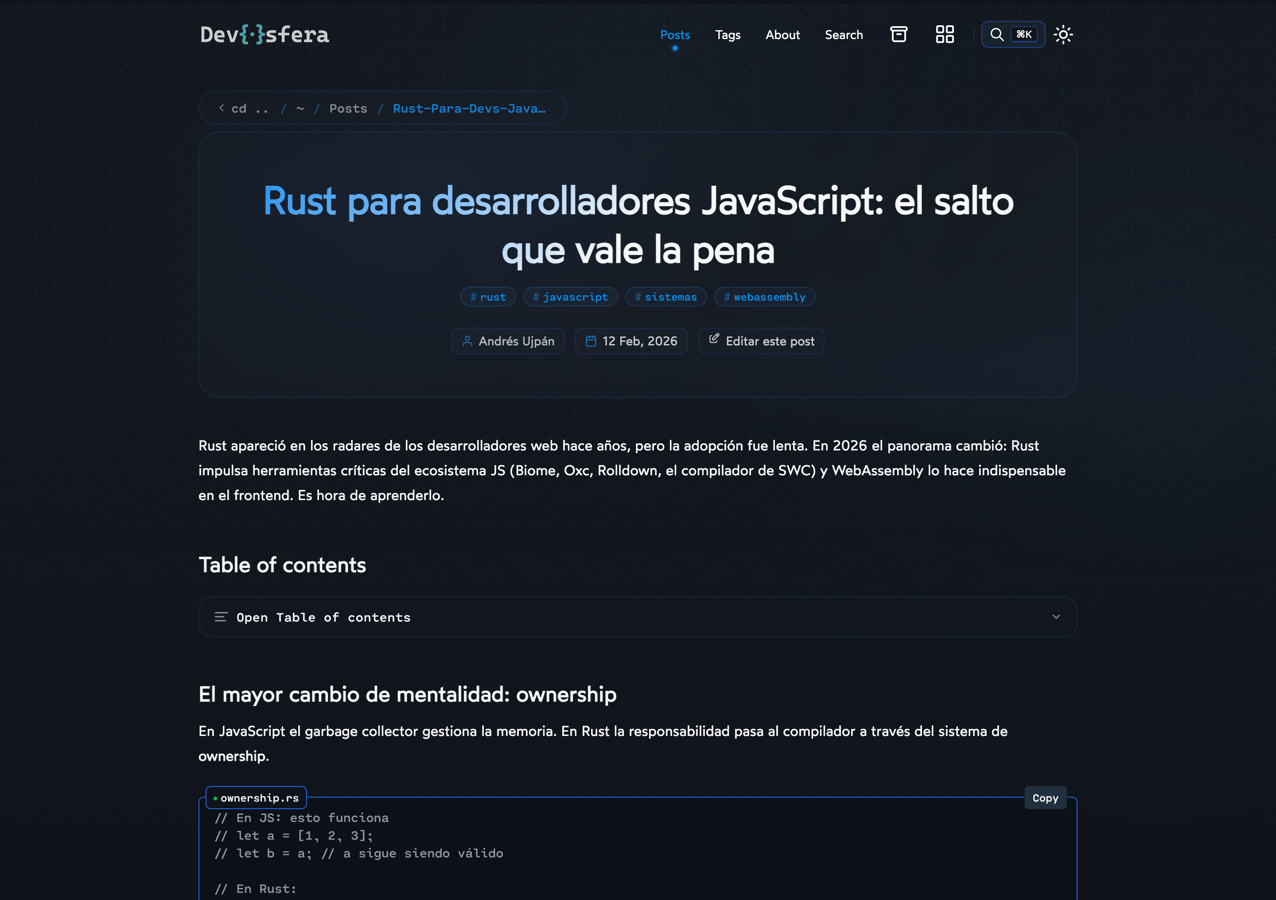Click the date chip 12 Feb, 2026
Screen dimensions: 1276x900
coord(631,341)
